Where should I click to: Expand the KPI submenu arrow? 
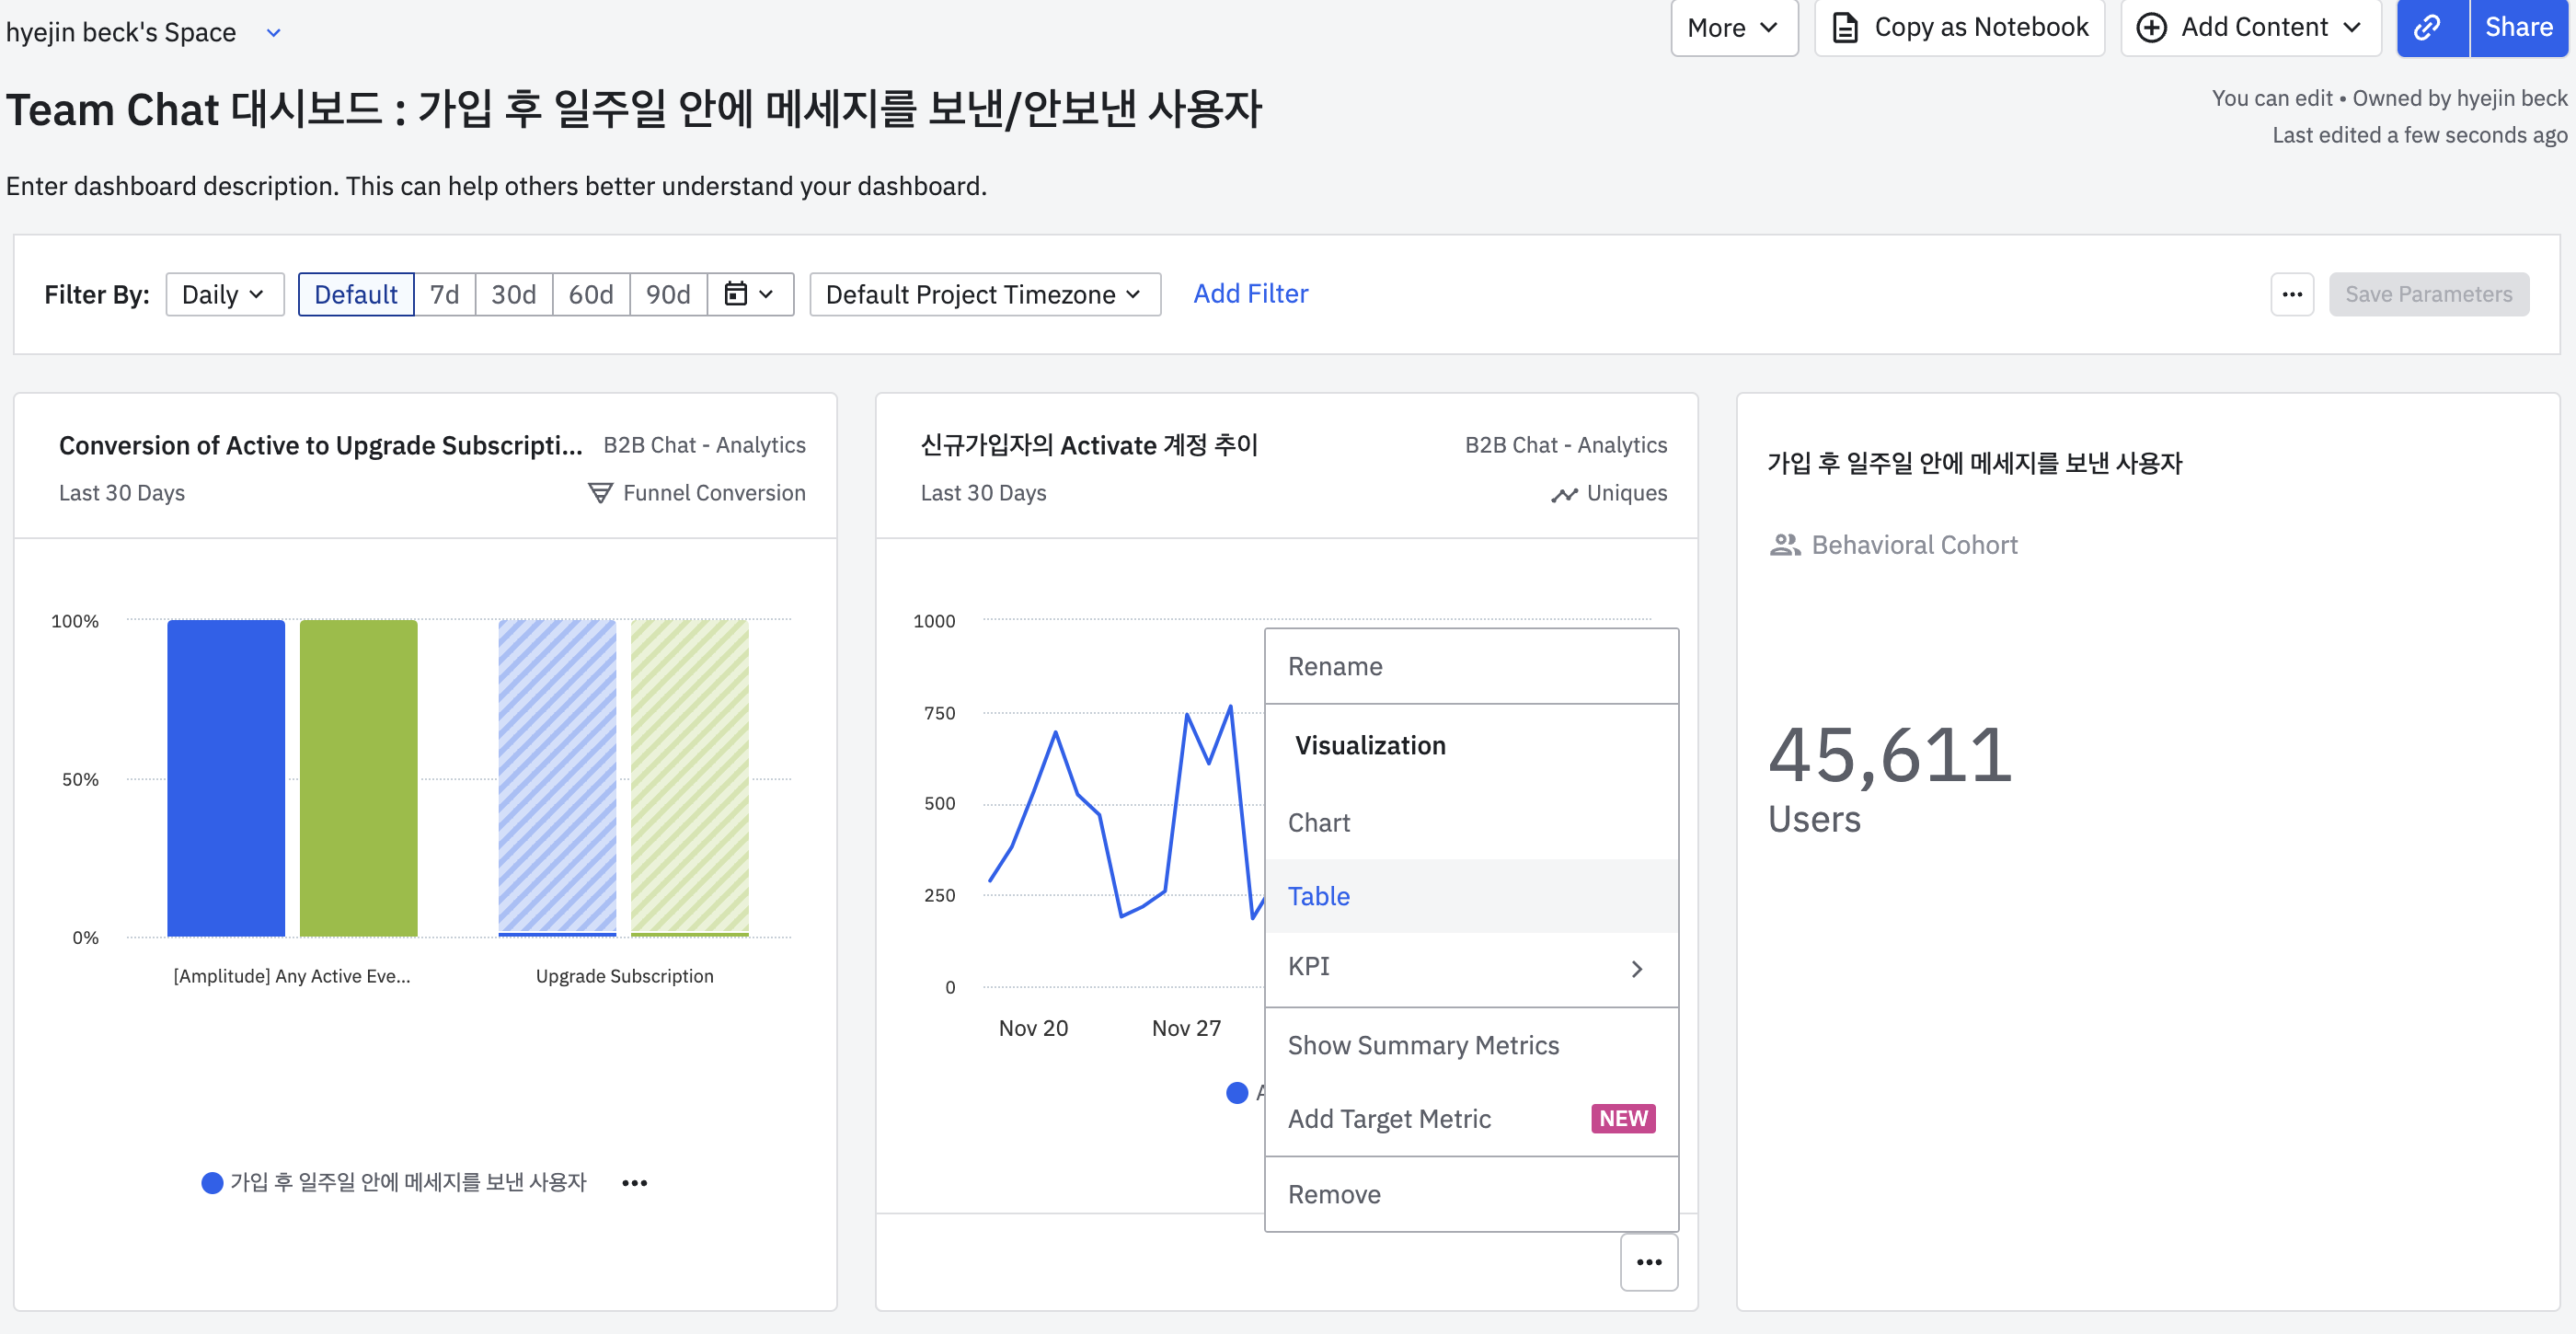[x=1636, y=968]
